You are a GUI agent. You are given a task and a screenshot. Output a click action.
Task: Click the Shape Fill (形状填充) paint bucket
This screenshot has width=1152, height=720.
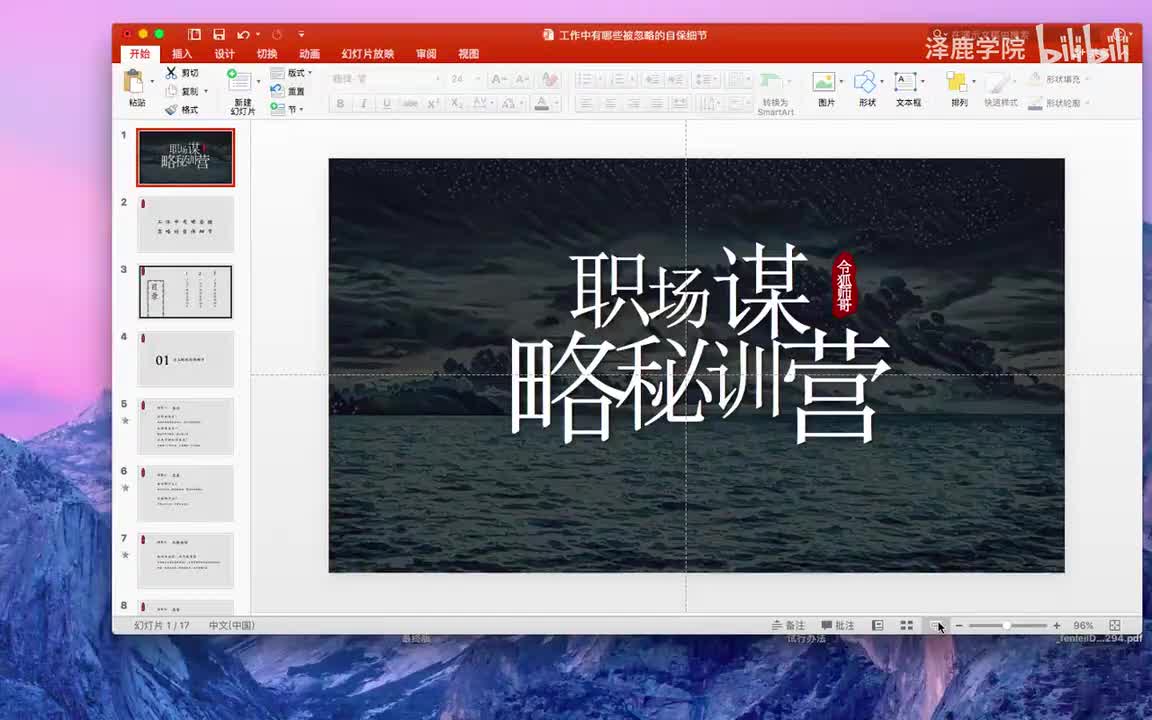[1035, 79]
